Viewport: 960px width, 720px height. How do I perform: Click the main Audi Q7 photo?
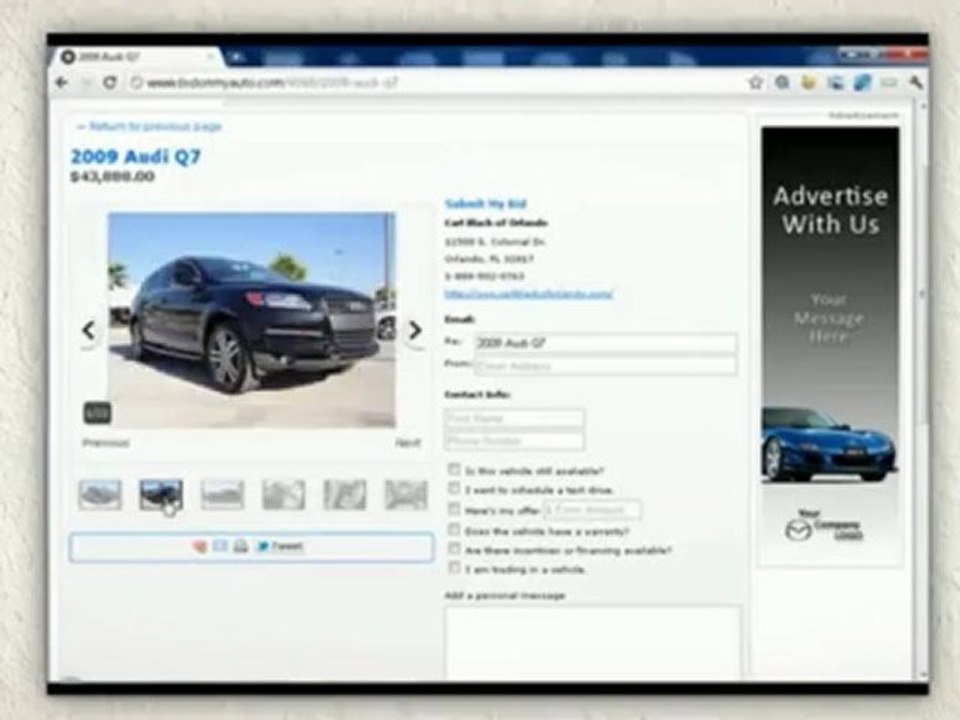tap(252, 320)
